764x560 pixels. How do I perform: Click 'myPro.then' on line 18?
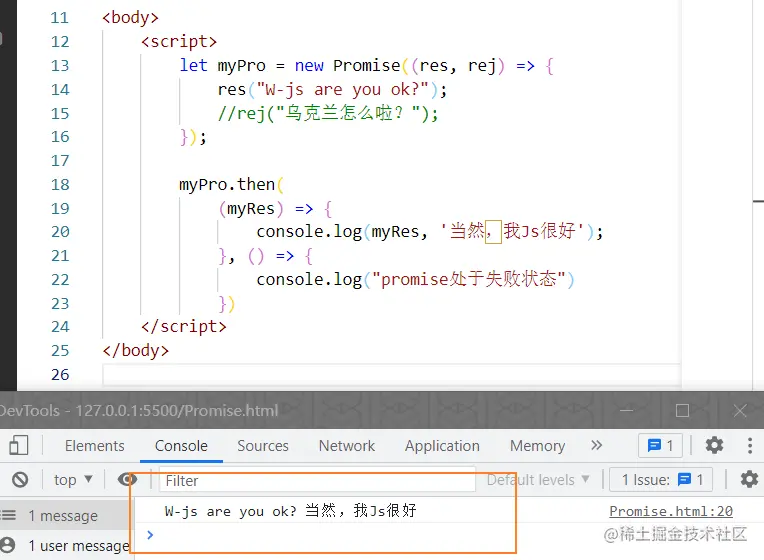[227, 185]
